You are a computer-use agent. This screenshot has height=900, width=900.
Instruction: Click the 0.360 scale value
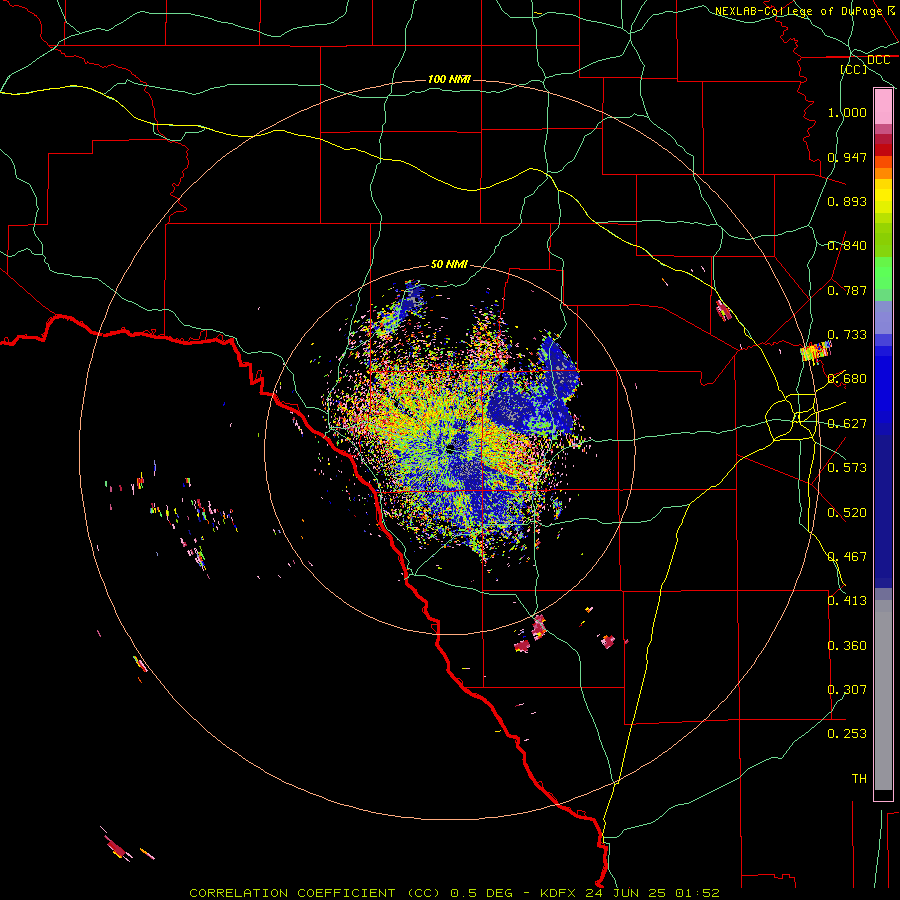point(847,646)
